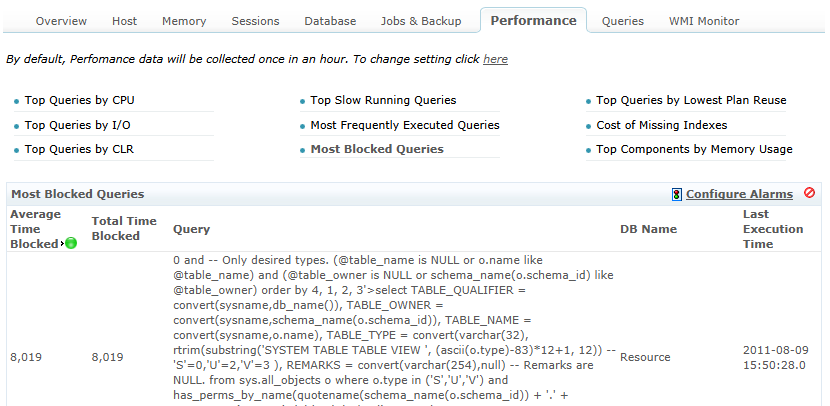Switch to Jobs & Backup tab
This screenshot has height=406, width=830.
click(421, 21)
